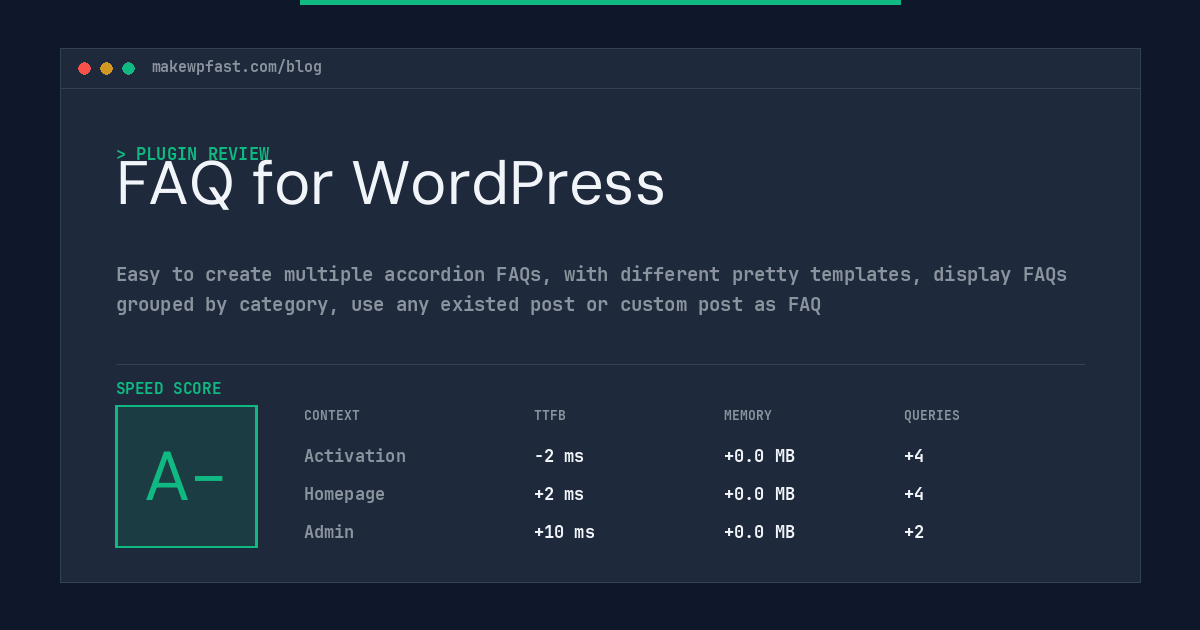Click the A- grade badge
This screenshot has height=630, width=1200.
[186, 476]
